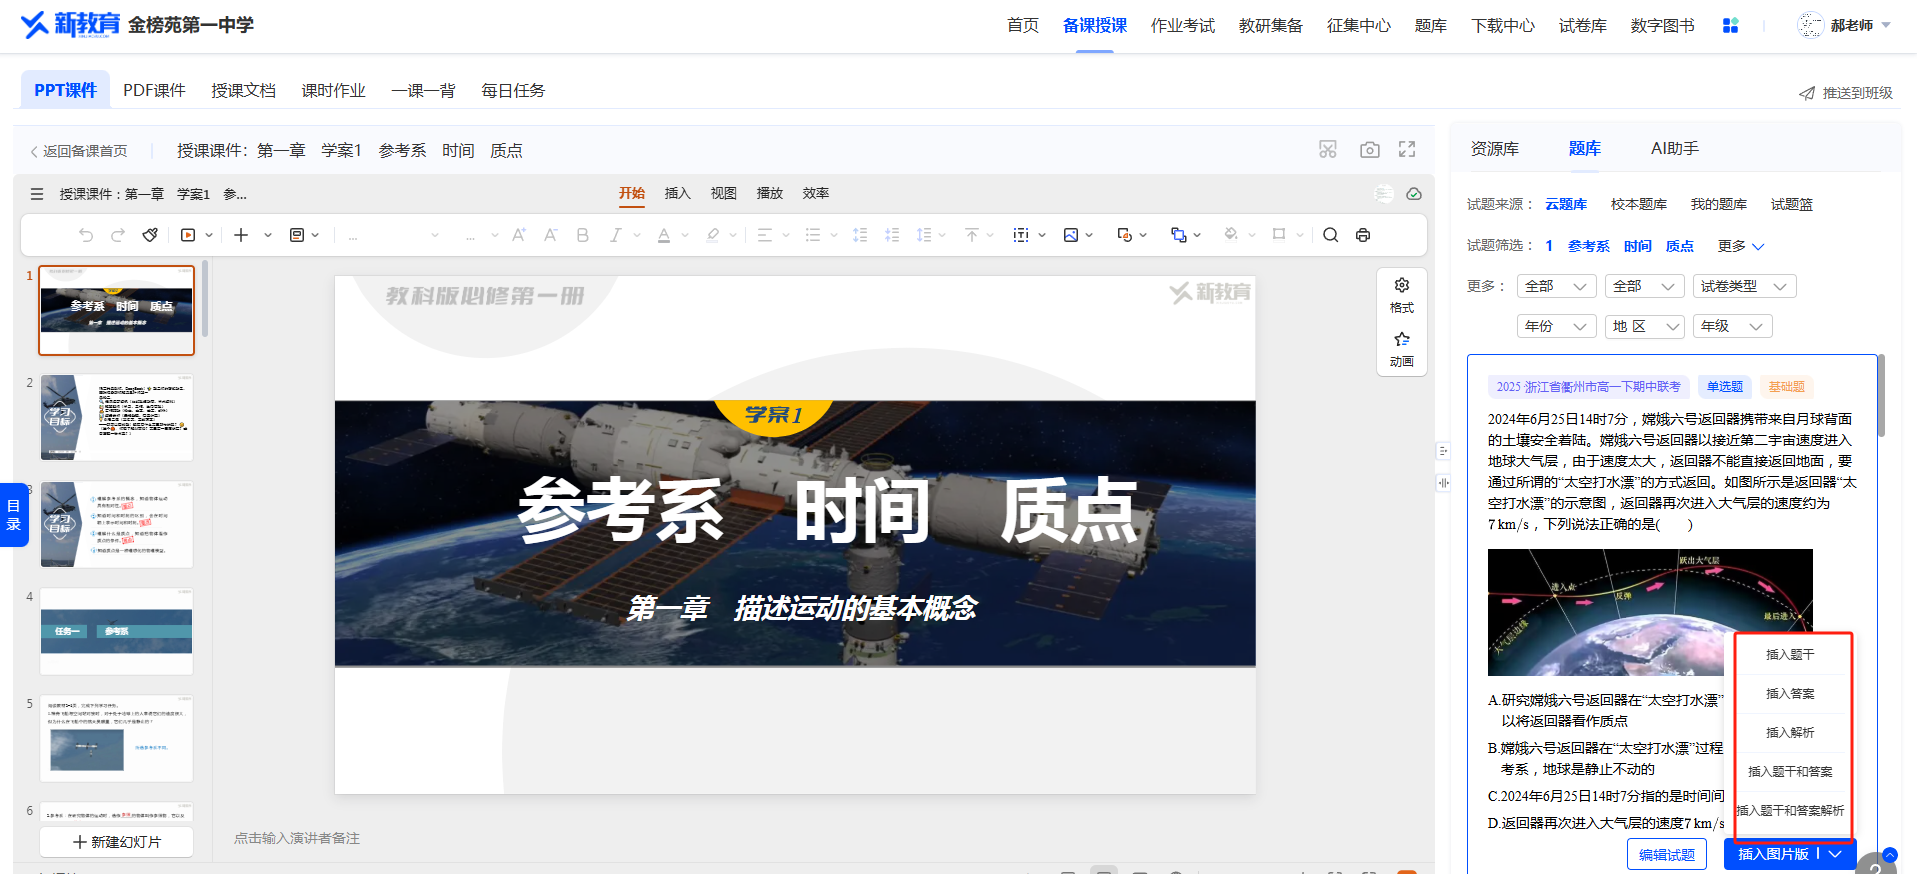Click 推送到班级
This screenshot has width=1917, height=874.
click(x=1846, y=92)
